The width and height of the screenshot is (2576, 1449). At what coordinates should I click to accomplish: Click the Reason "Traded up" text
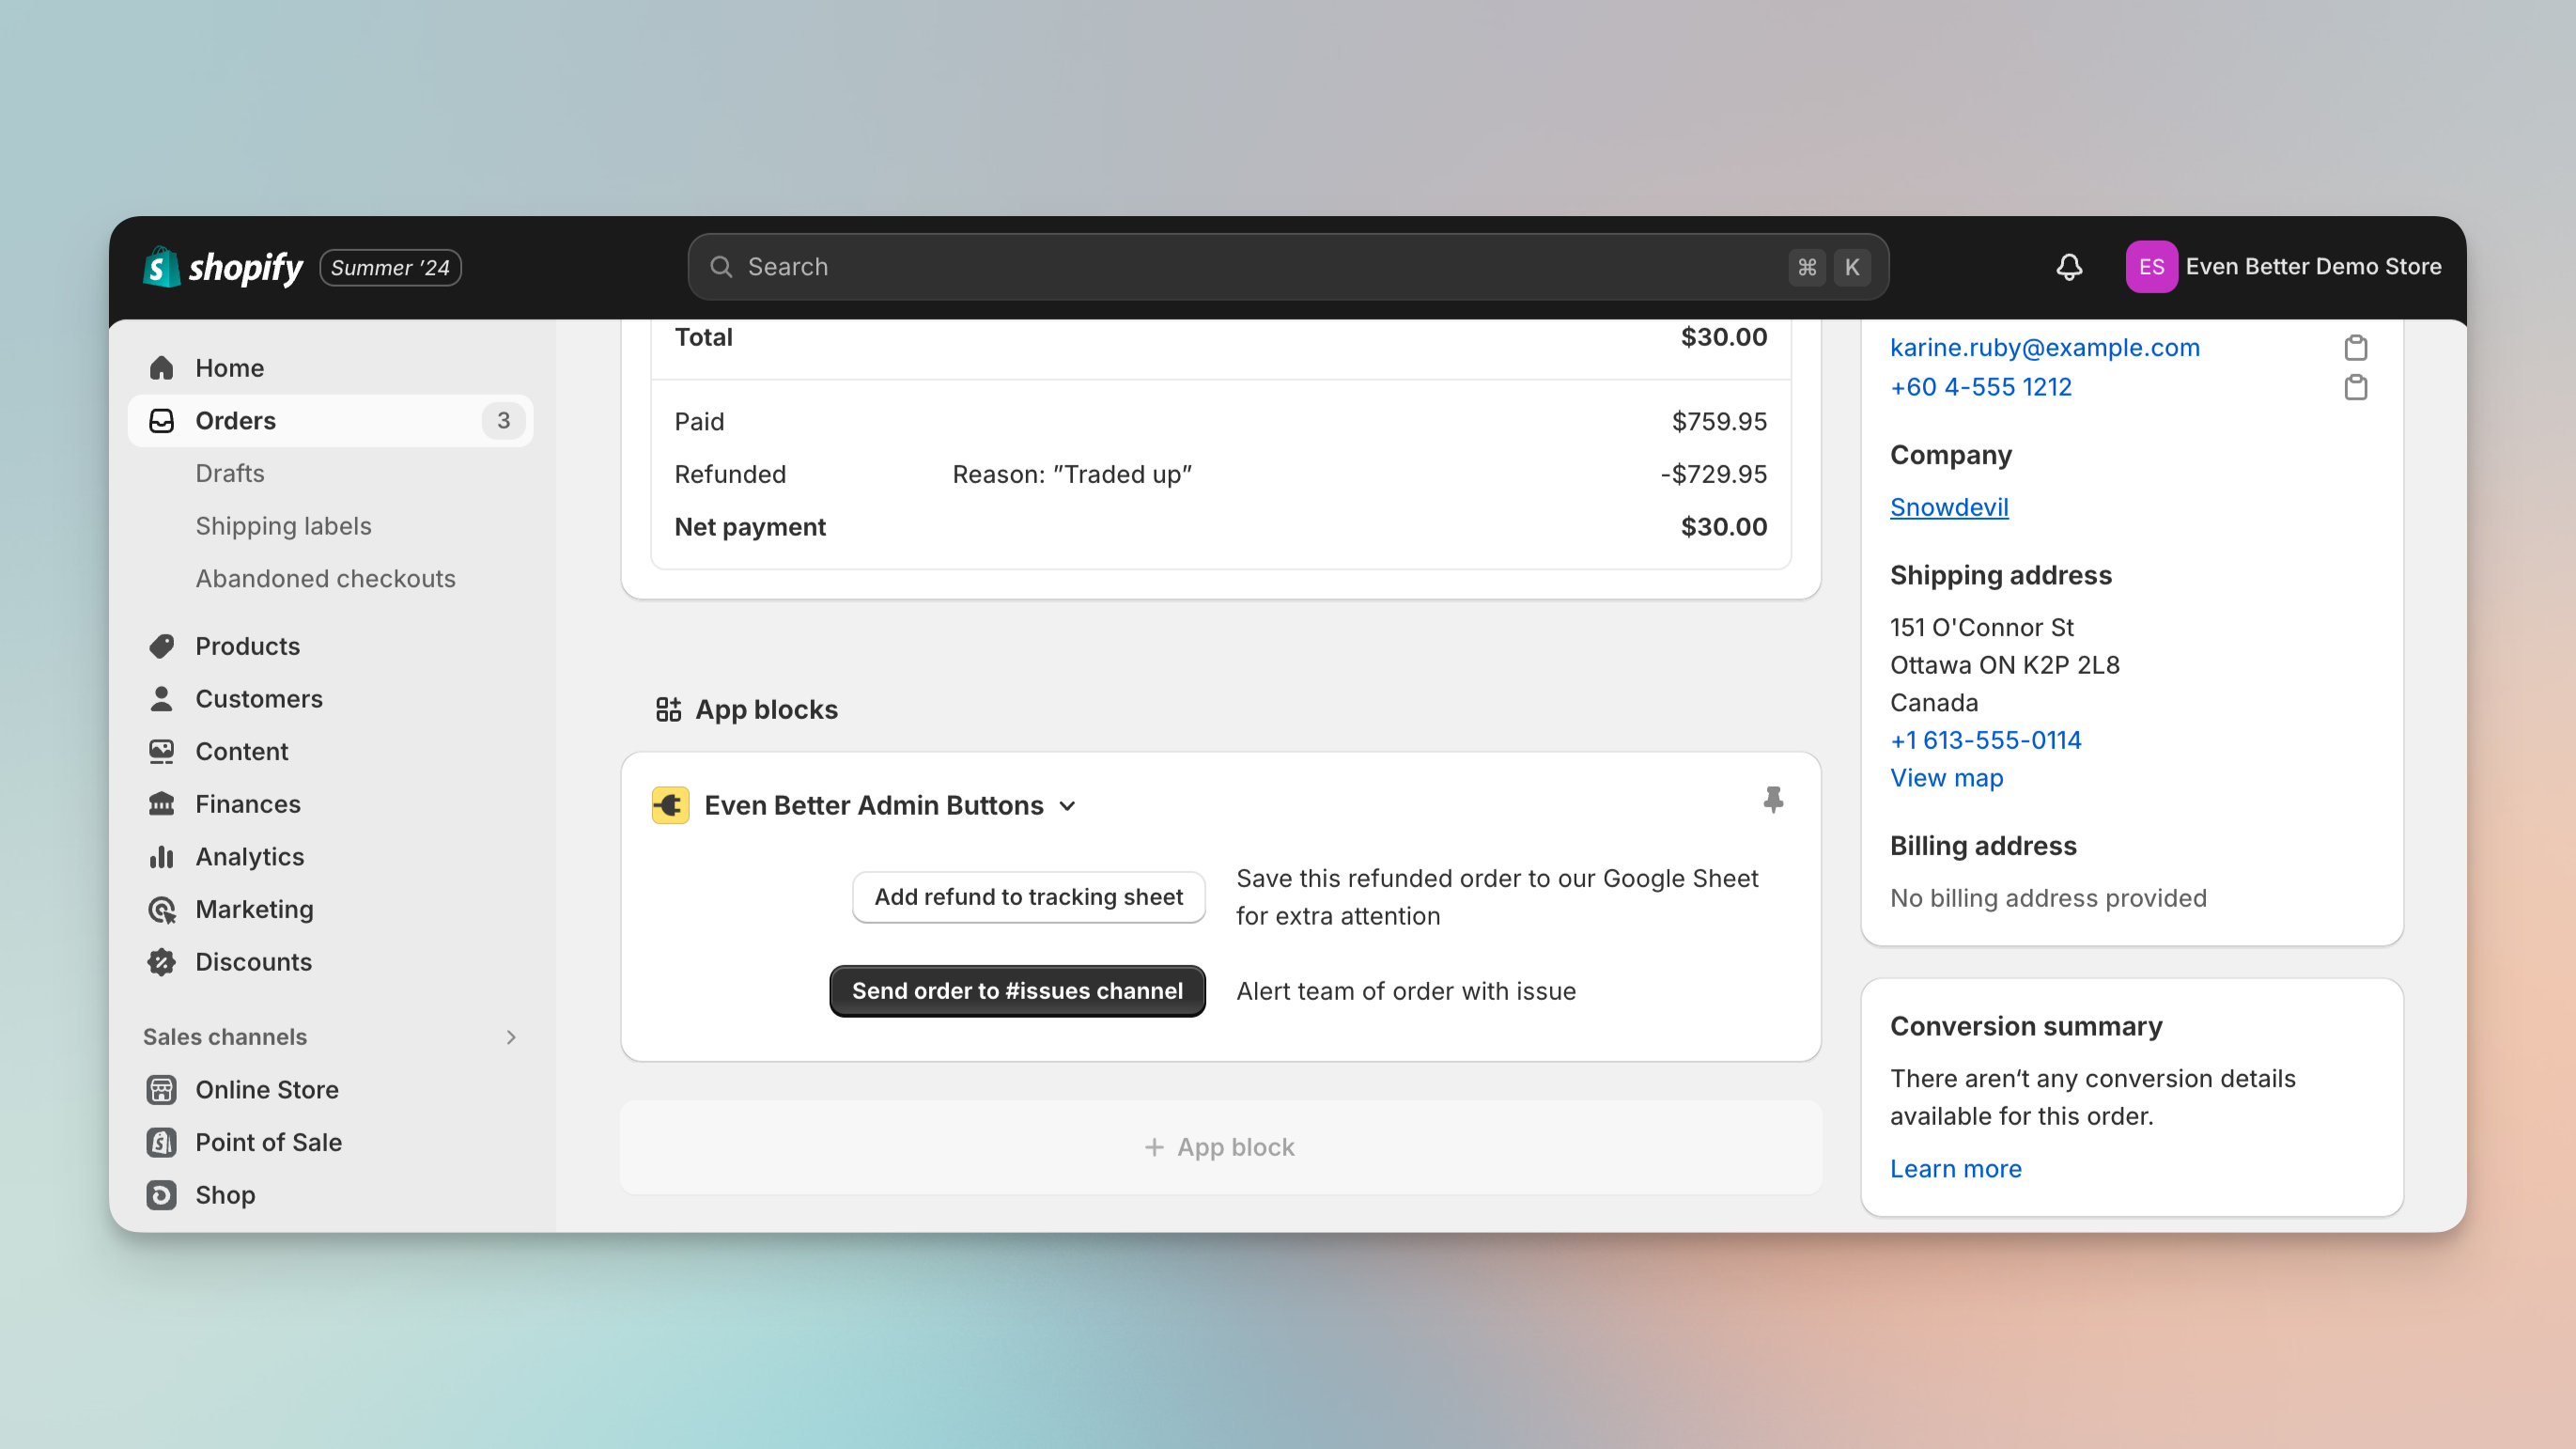tap(1072, 474)
